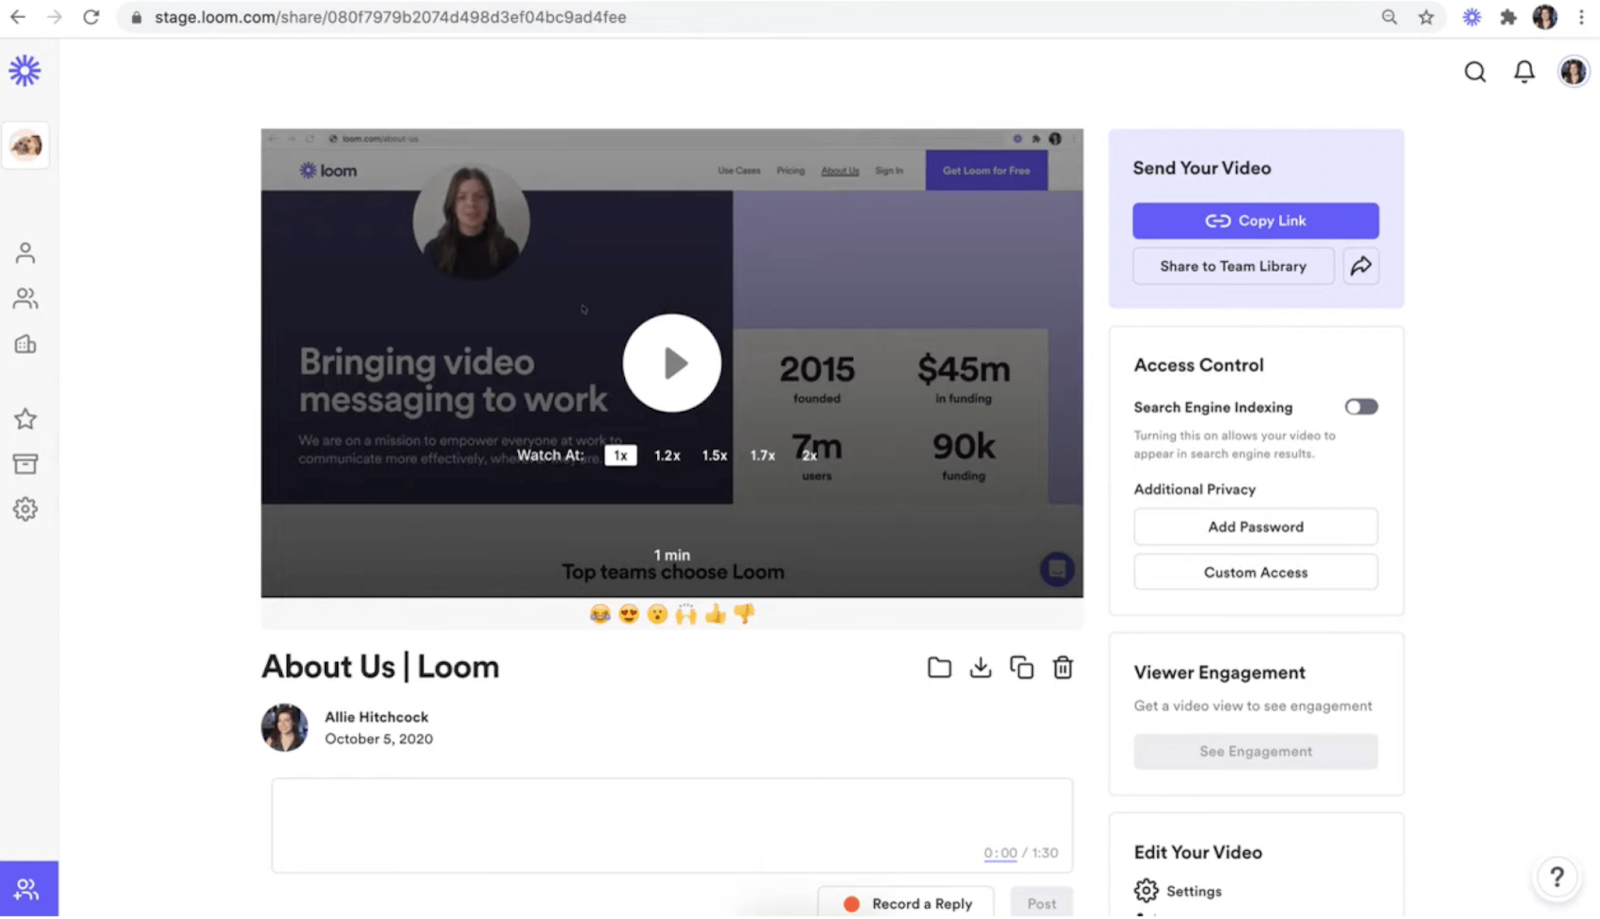Image resolution: width=1600 pixels, height=919 pixels.
Task: Open the person icon in the left sidebar
Action: tap(25, 253)
